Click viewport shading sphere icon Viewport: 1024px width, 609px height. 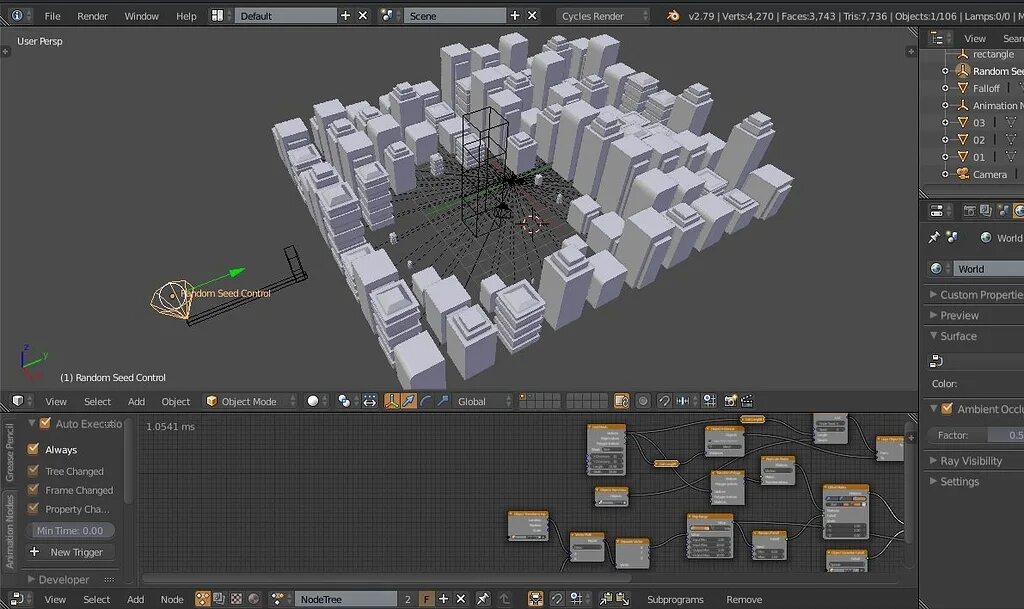click(x=313, y=401)
